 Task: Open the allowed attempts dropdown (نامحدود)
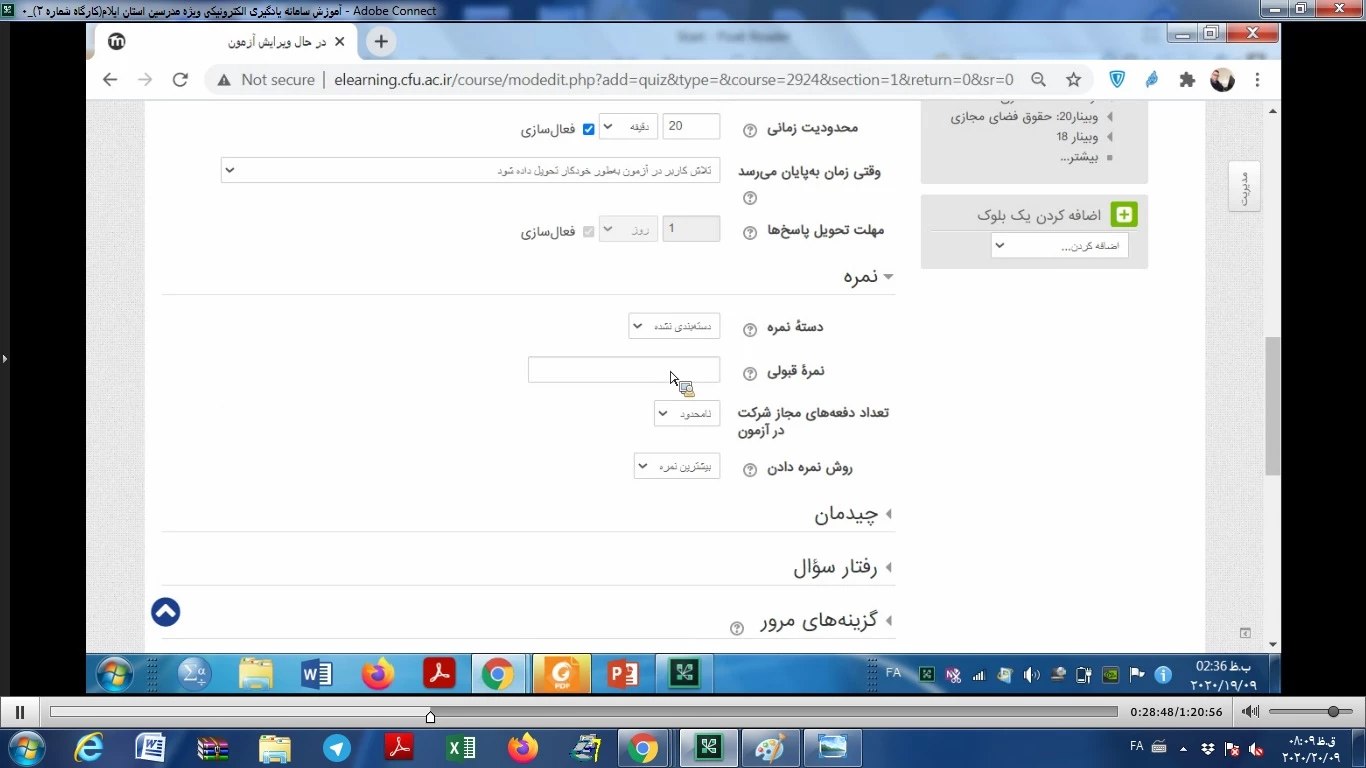687,413
